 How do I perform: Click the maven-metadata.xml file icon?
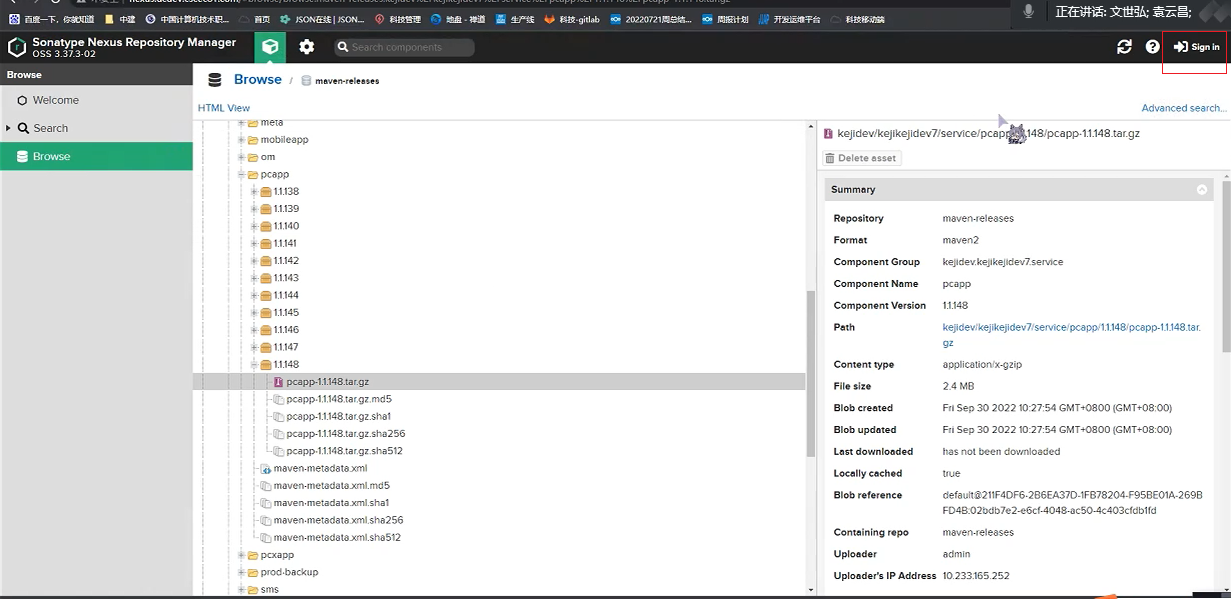(x=266, y=468)
